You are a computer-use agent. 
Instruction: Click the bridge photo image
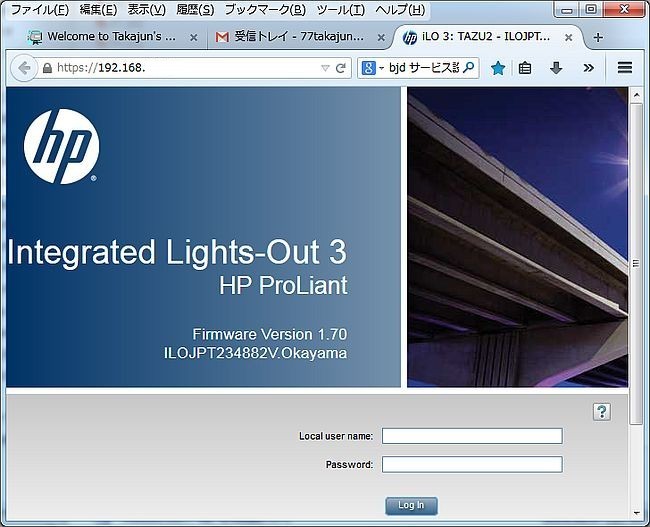[517, 237]
